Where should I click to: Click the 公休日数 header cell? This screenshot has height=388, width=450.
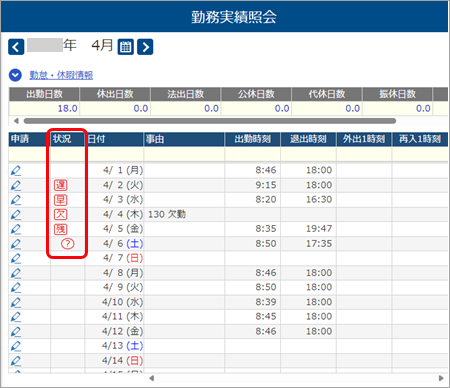tap(256, 94)
